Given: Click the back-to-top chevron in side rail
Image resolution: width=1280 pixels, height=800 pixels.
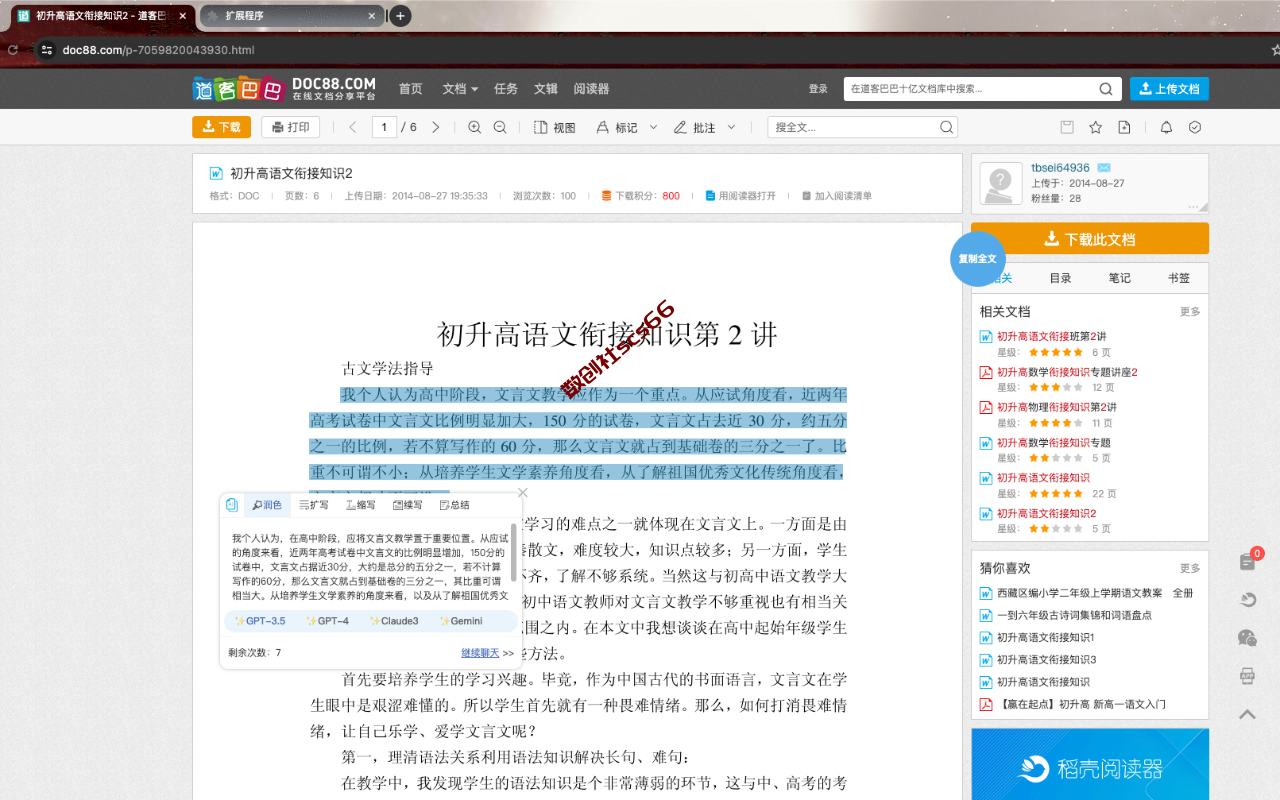Looking at the screenshot, I should tap(1247, 714).
